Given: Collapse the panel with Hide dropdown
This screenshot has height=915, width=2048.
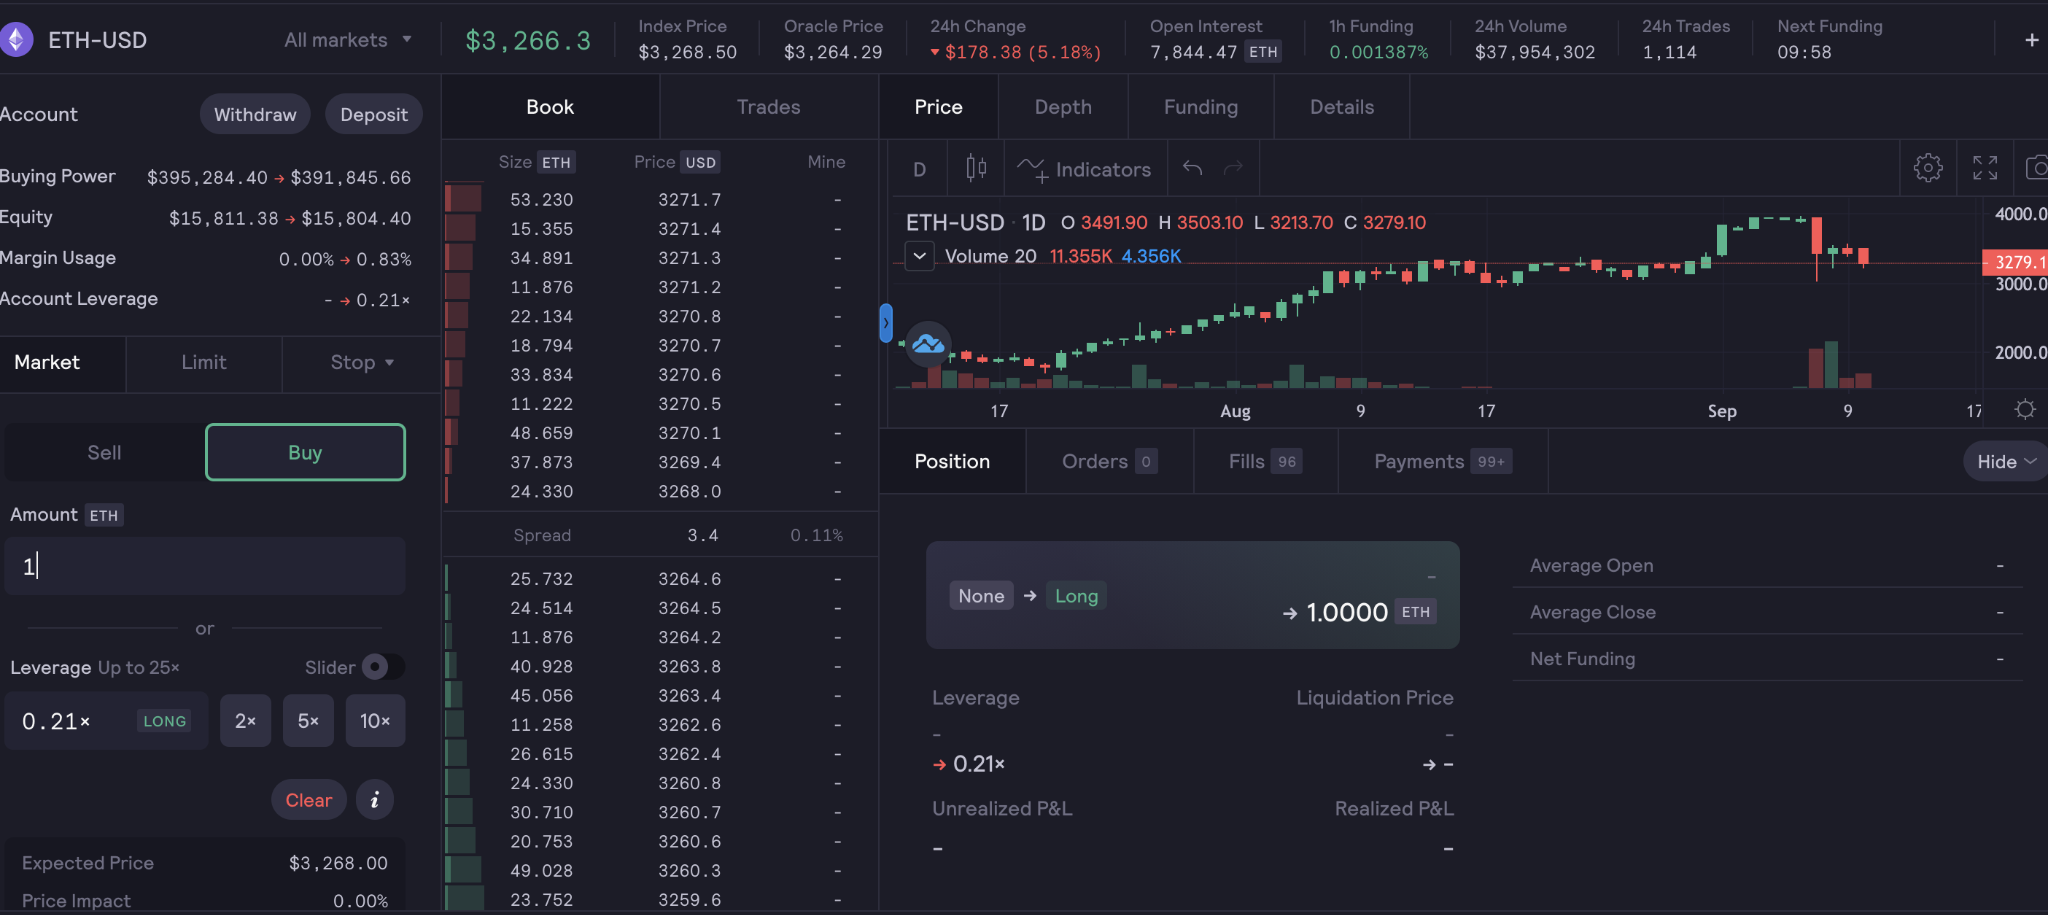Looking at the screenshot, I should click(x=2005, y=462).
